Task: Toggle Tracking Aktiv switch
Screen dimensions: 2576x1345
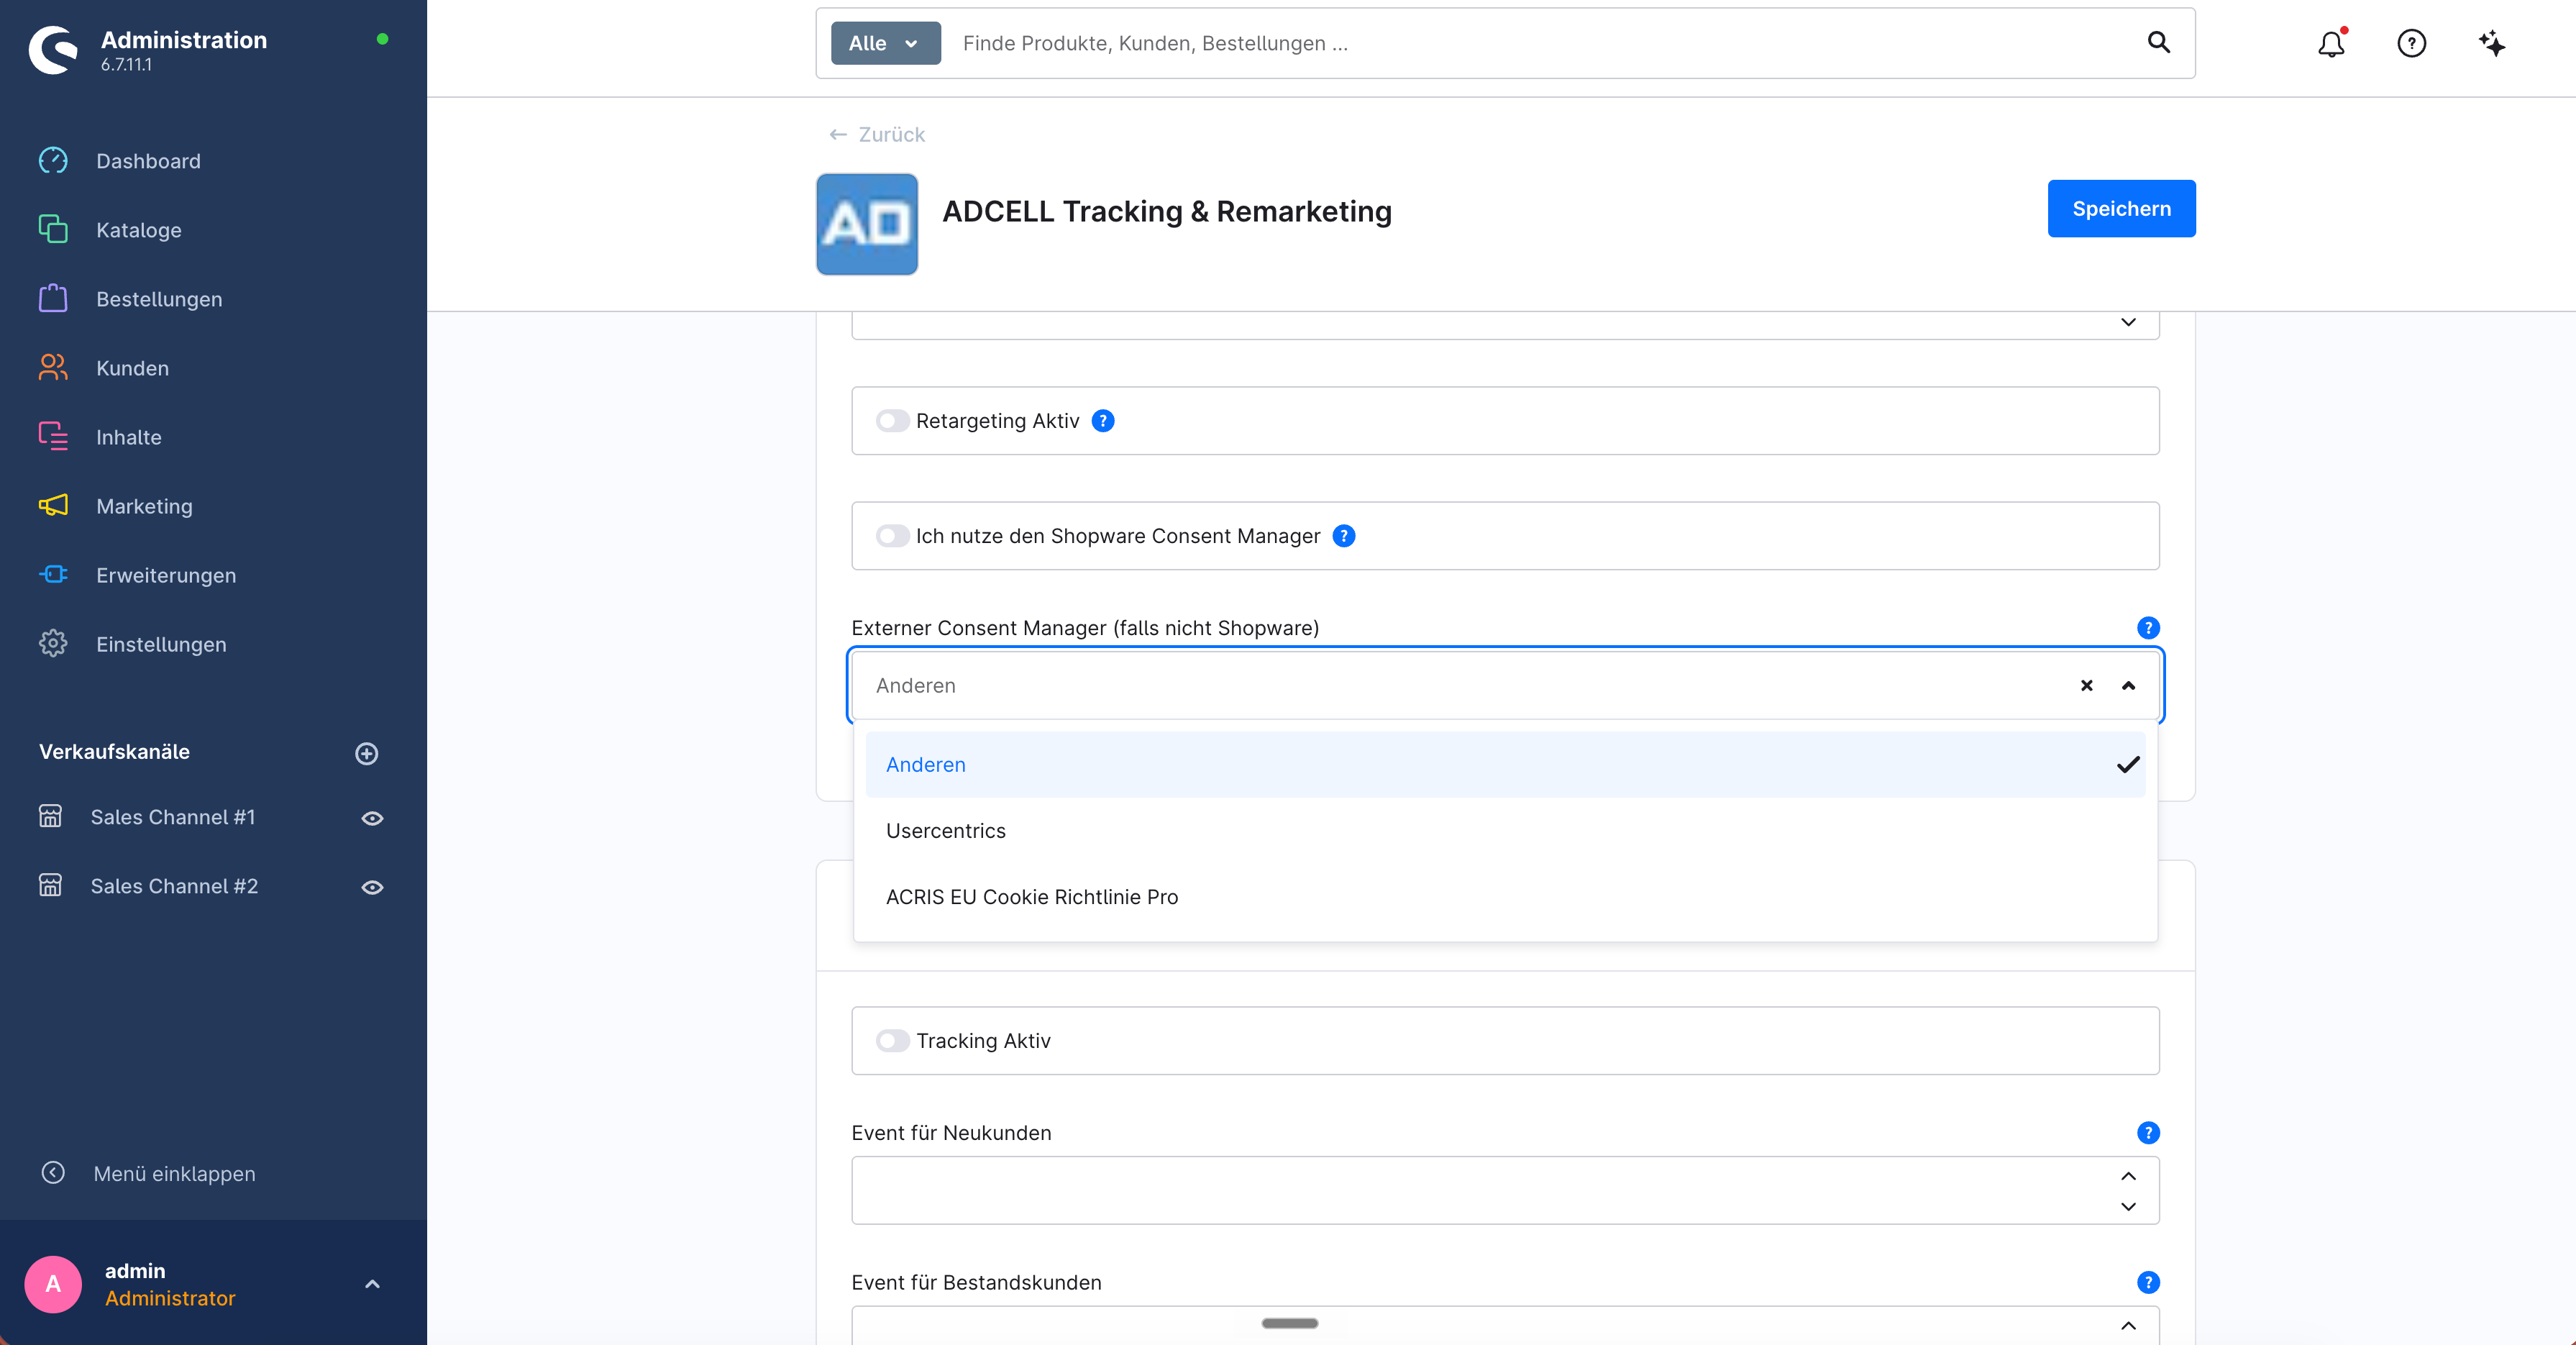Action: pyautogui.click(x=892, y=1041)
